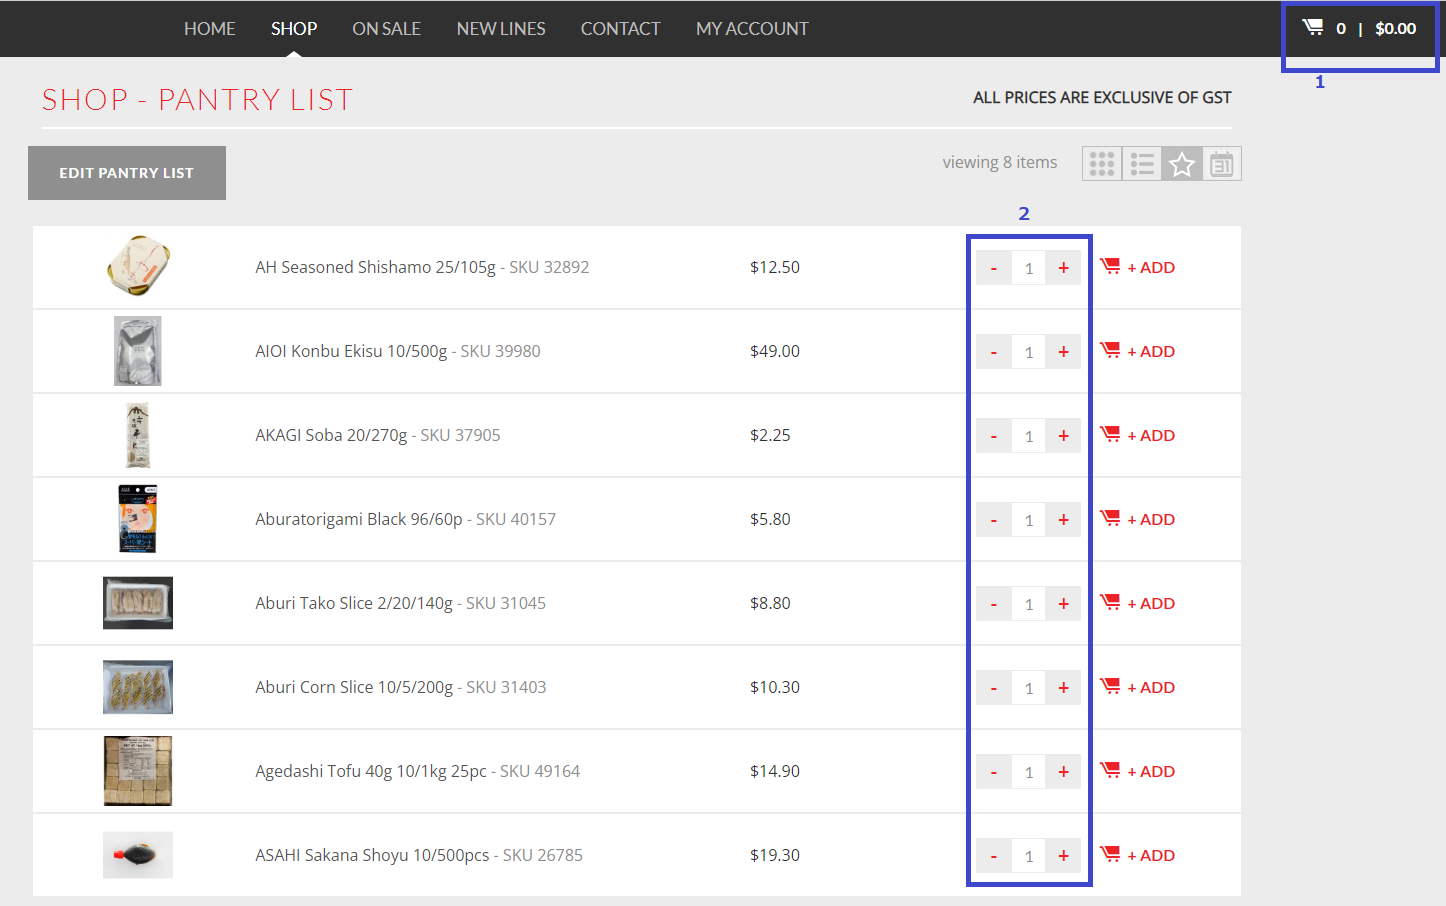The width and height of the screenshot is (1446, 906).
Task: Add Aburi Tako Slice to cart
Action: coord(1138,603)
